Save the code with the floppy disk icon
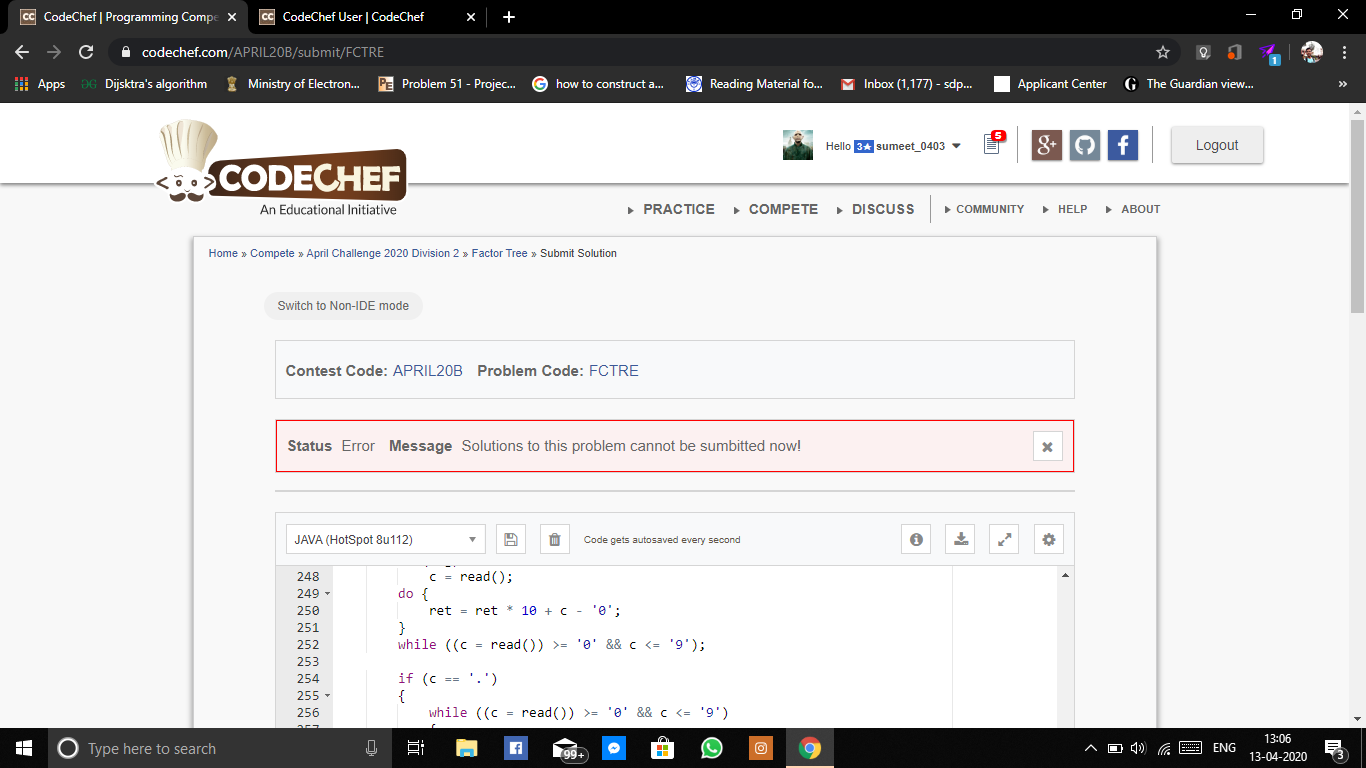Viewport: 1366px width, 768px height. [510, 540]
